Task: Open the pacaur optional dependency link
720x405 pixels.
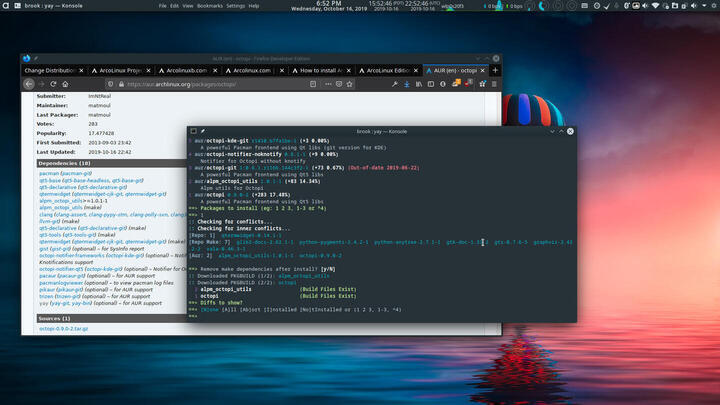Action: tap(47, 276)
